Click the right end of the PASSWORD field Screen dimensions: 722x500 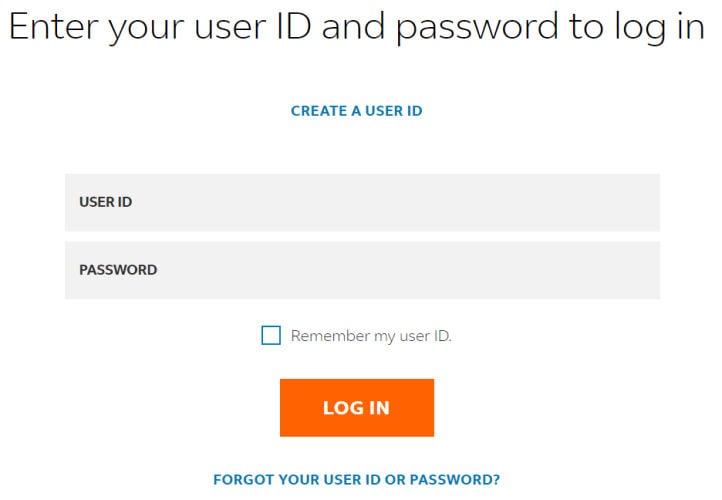pos(645,270)
